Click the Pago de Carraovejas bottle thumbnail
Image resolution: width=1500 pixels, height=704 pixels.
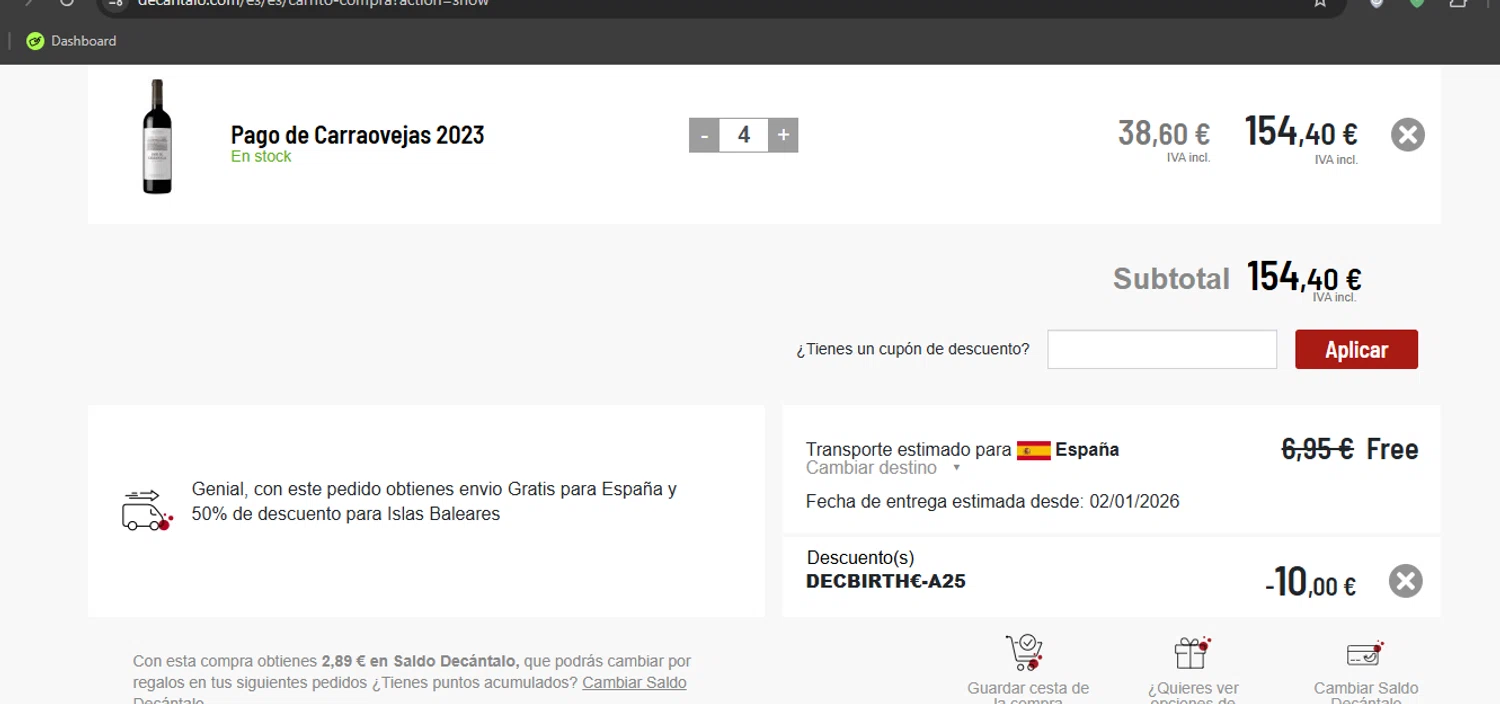point(157,136)
